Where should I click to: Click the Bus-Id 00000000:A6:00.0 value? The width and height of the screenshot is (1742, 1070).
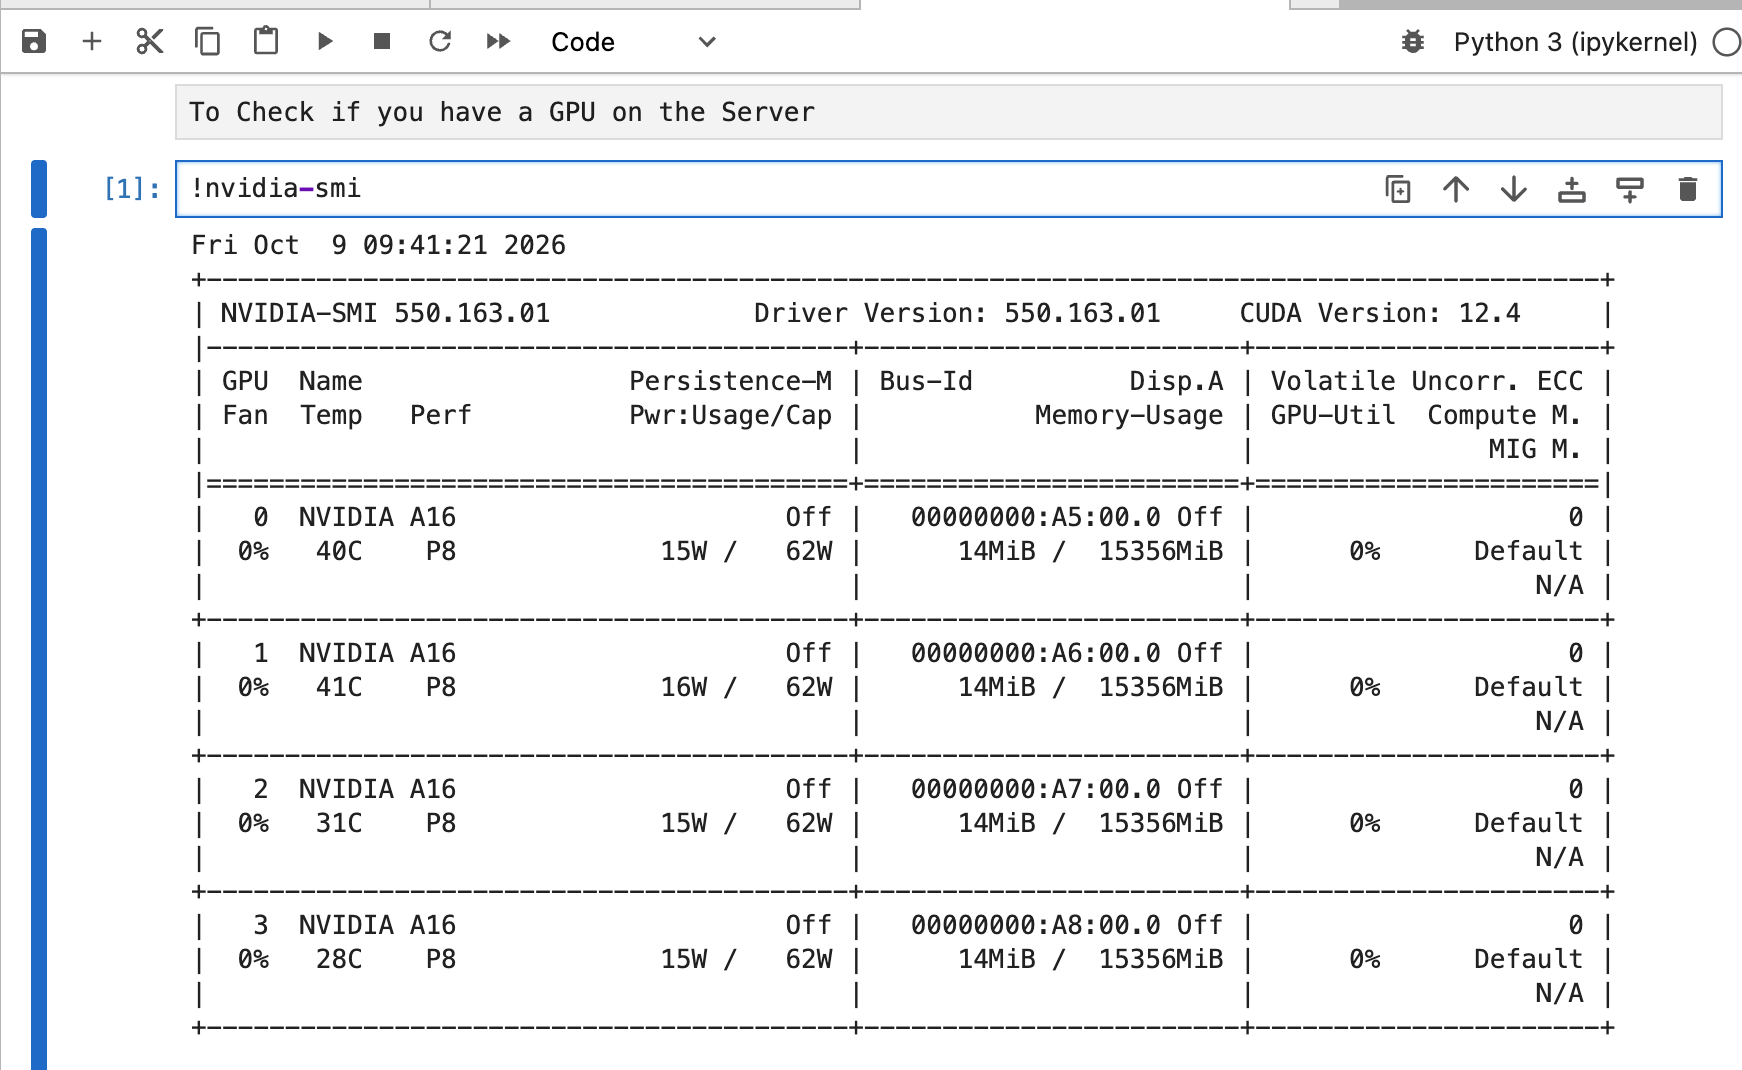1036,653
